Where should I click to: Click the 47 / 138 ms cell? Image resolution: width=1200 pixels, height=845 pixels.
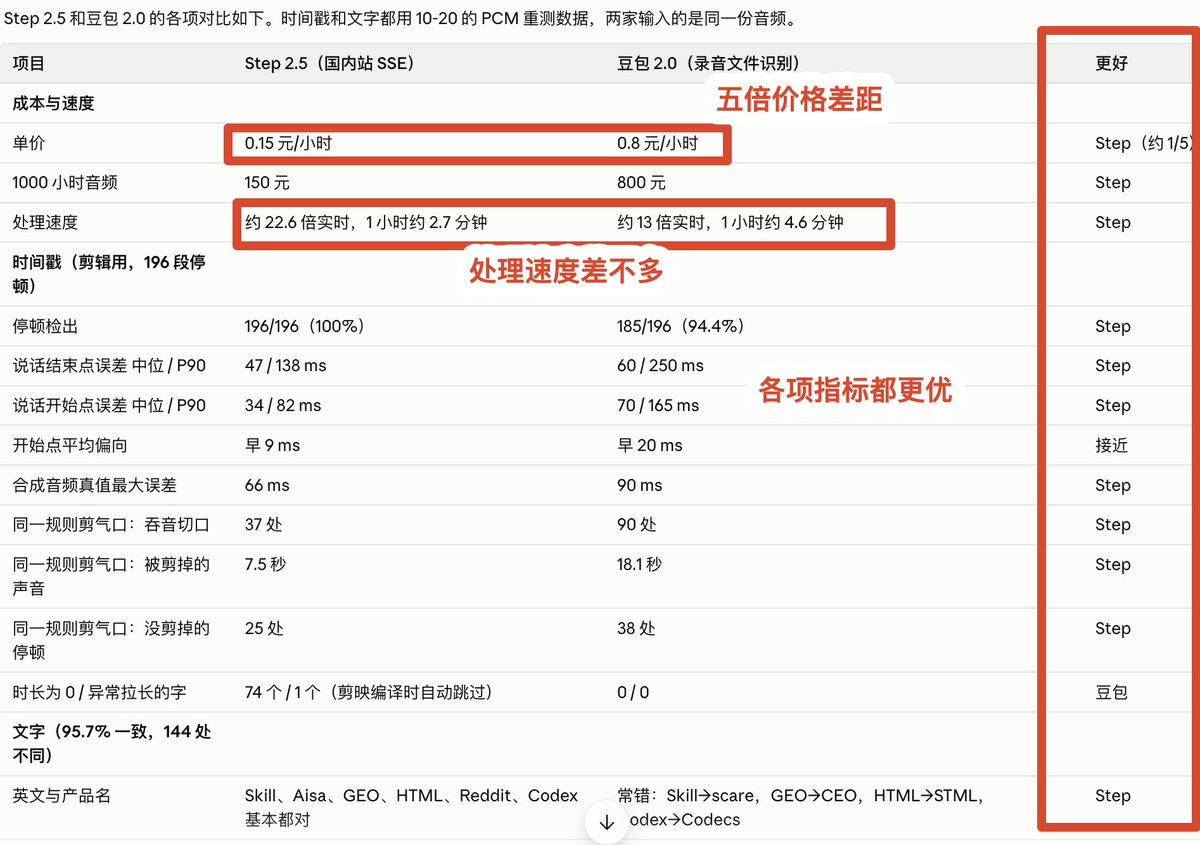click(x=285, y=366)
